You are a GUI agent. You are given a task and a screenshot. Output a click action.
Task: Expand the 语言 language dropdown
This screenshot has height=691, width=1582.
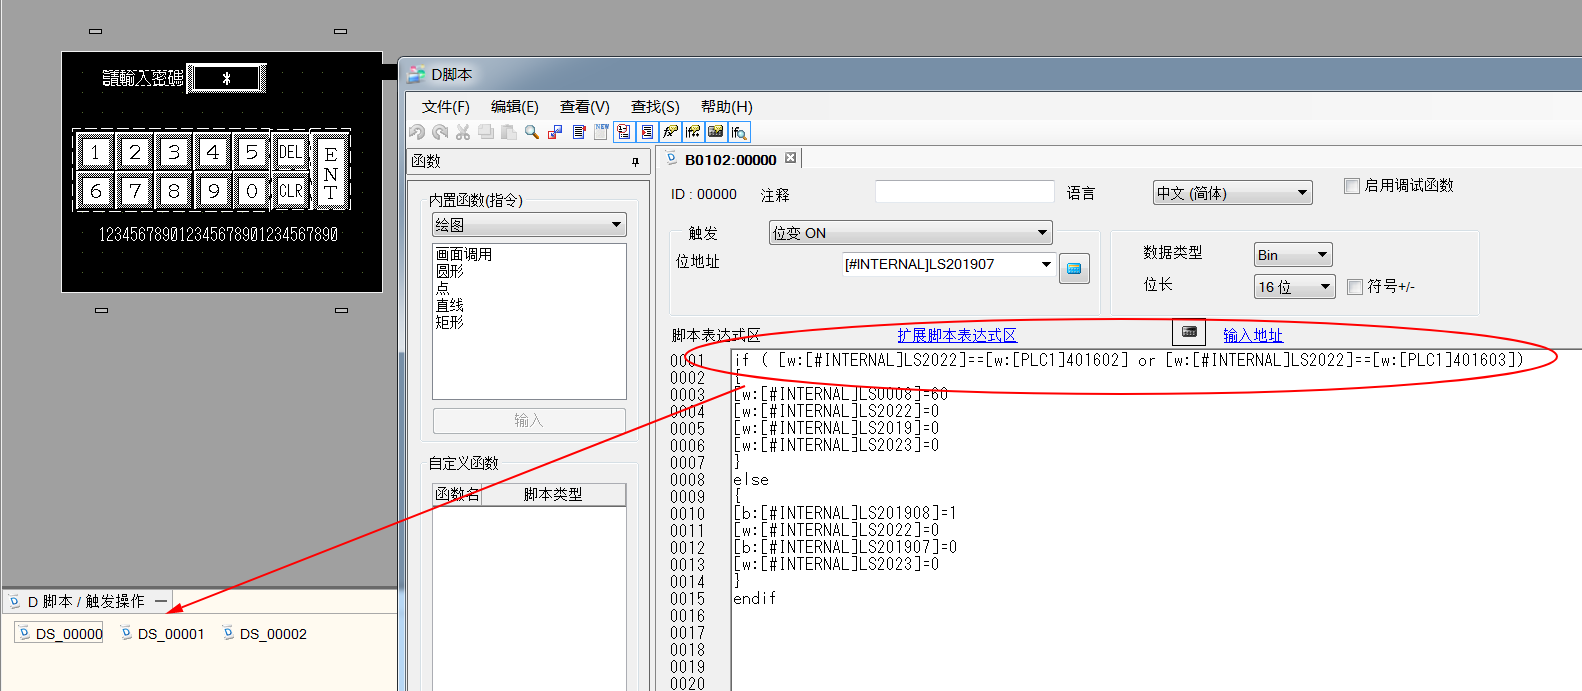coord(1232,193)
